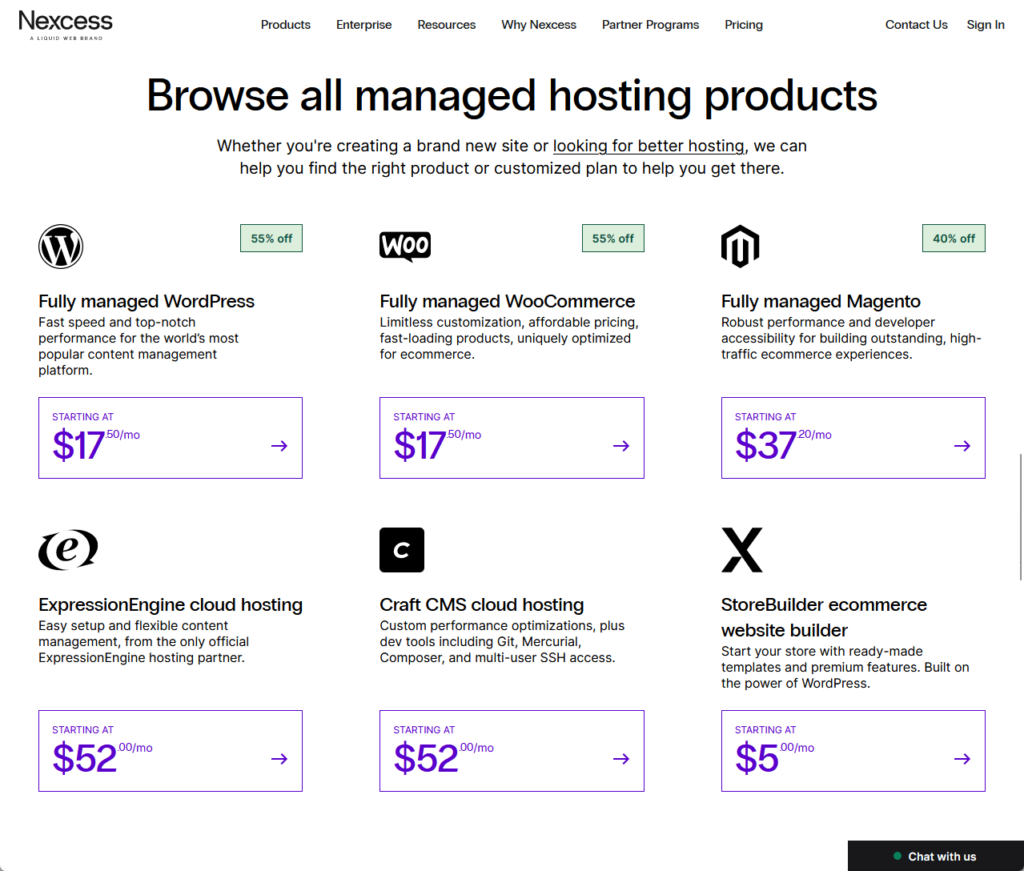
Task: Click the page vertical scrollbar thumb
Action: (1021, 516)
